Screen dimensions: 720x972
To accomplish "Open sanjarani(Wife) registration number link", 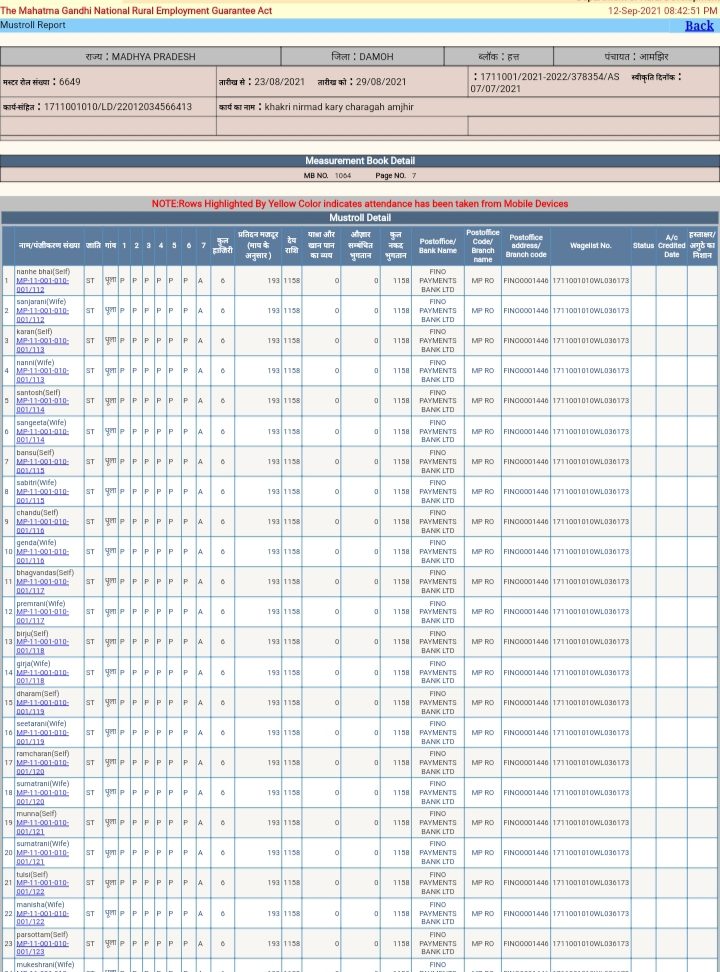I will [x=42, y=315].
